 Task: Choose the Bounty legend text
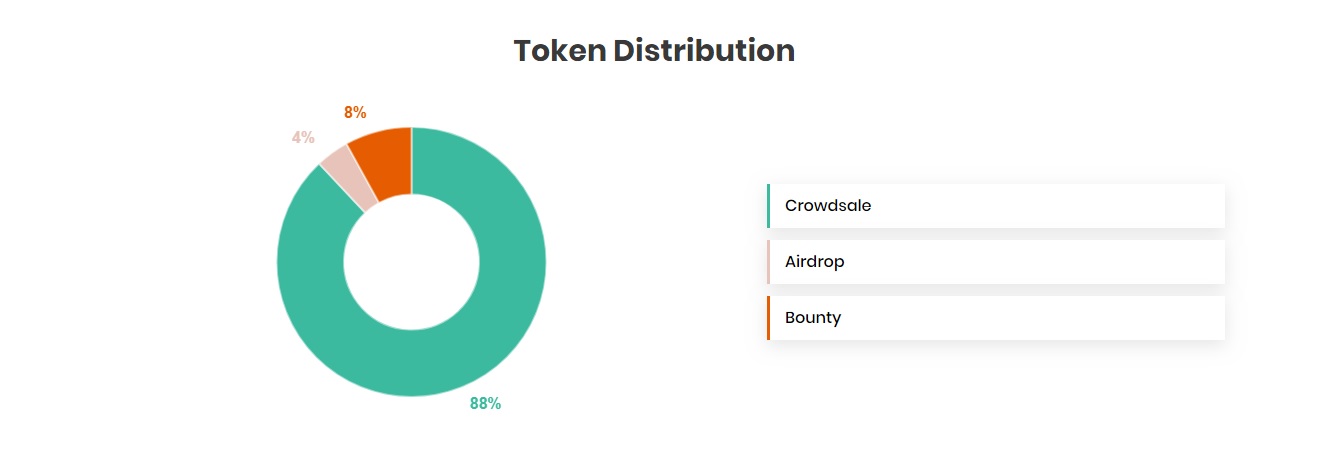point(813,318)
